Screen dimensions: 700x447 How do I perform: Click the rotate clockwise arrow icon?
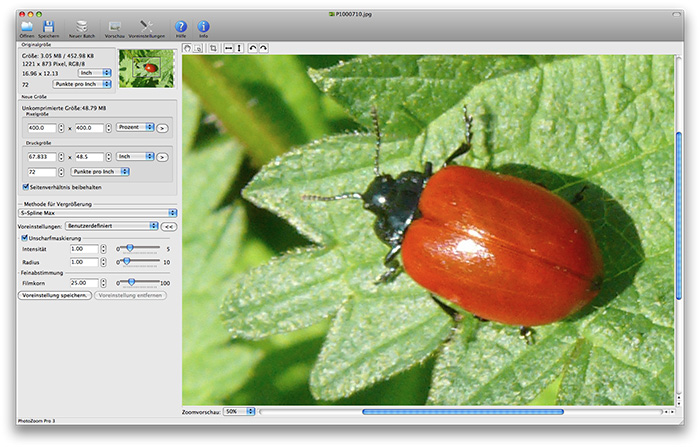(262, 48)
